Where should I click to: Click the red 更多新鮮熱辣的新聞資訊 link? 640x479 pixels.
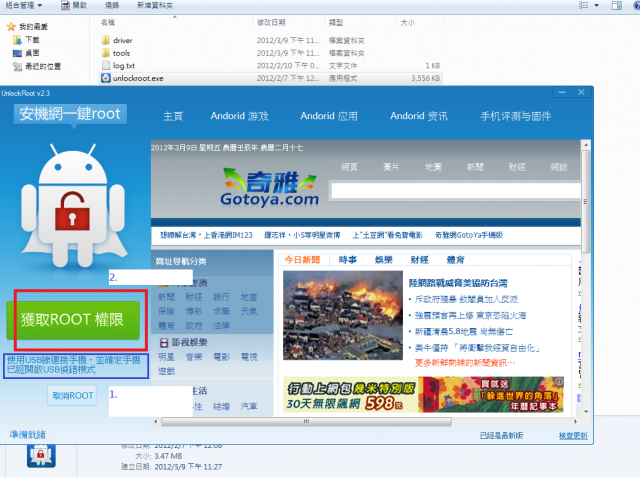465,363
